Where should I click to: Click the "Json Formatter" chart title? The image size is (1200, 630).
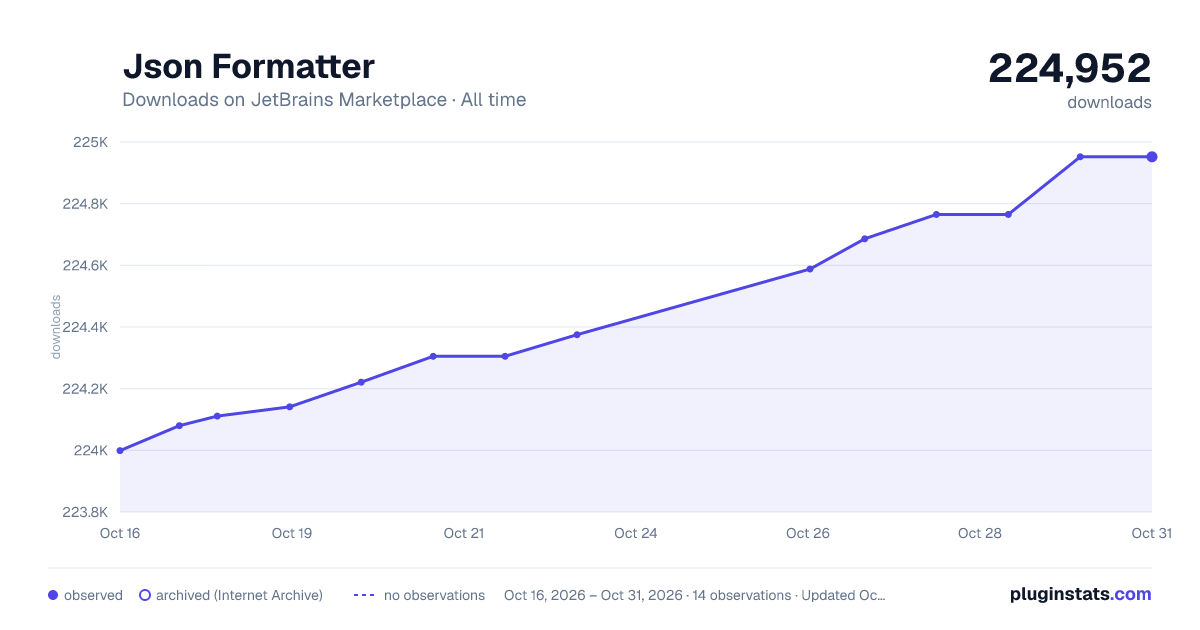pyautogui.click(x=248, y=66)
